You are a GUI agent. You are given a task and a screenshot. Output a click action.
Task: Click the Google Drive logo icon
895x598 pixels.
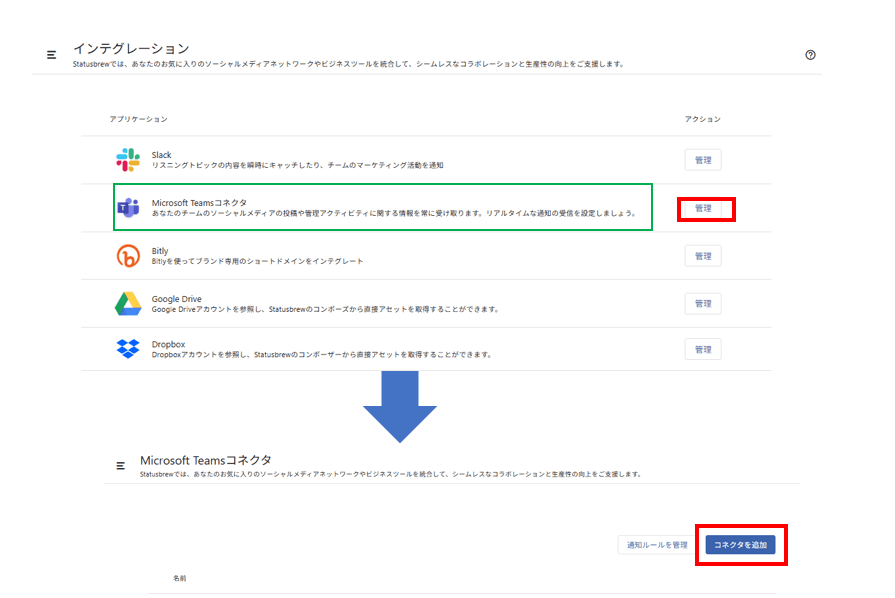(128, 303)
